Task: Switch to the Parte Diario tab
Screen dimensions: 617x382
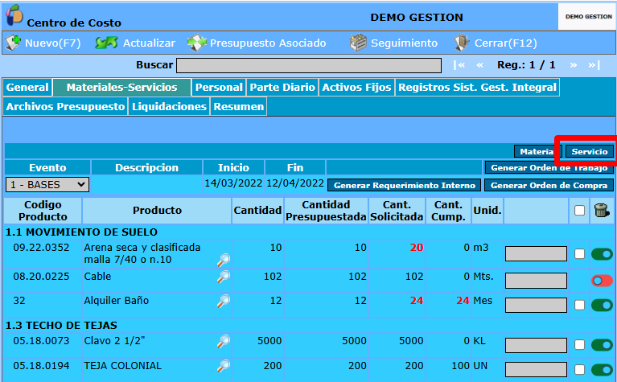Action: [x=283, y=87]
